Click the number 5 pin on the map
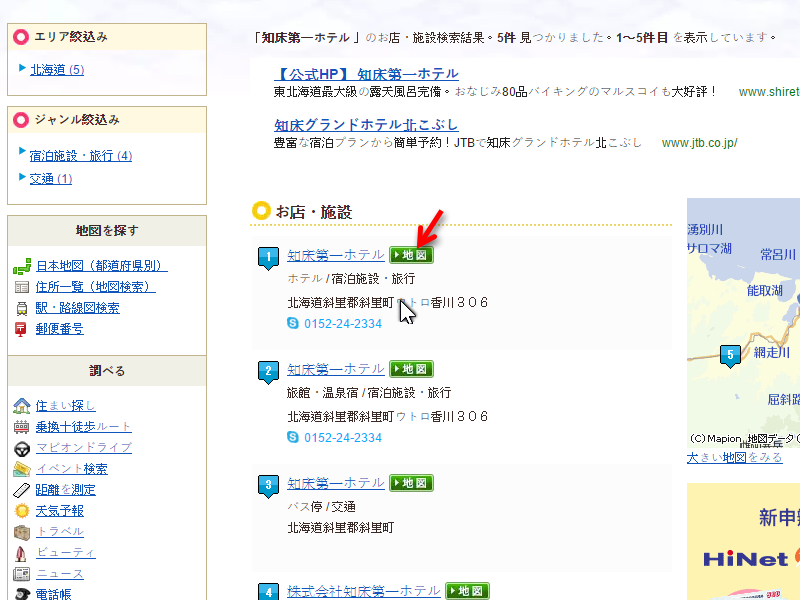The width and height of the screenshot is (800, 600). click(730, 356)
